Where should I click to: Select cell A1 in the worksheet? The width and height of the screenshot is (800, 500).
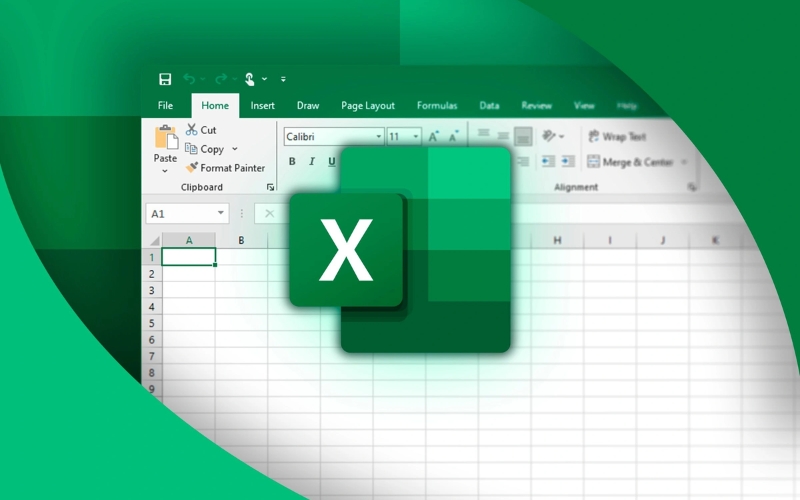(189, 257)
